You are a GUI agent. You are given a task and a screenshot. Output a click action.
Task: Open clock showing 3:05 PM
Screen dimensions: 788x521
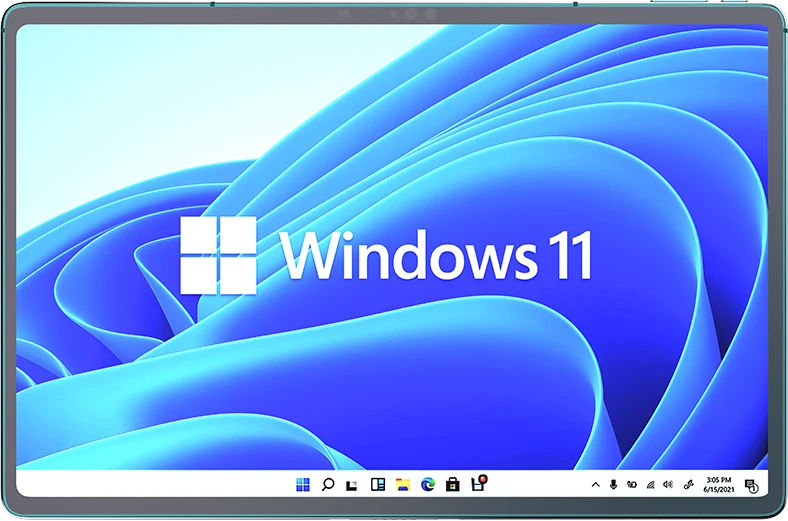coord(719,484)
